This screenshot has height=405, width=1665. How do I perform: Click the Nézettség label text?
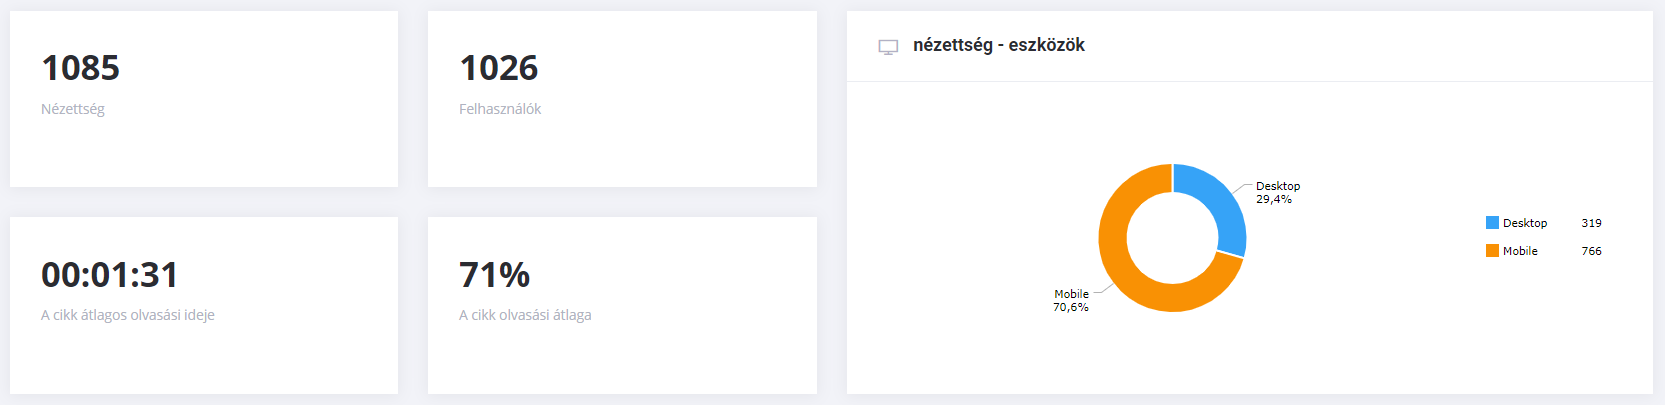coord(73,109)
